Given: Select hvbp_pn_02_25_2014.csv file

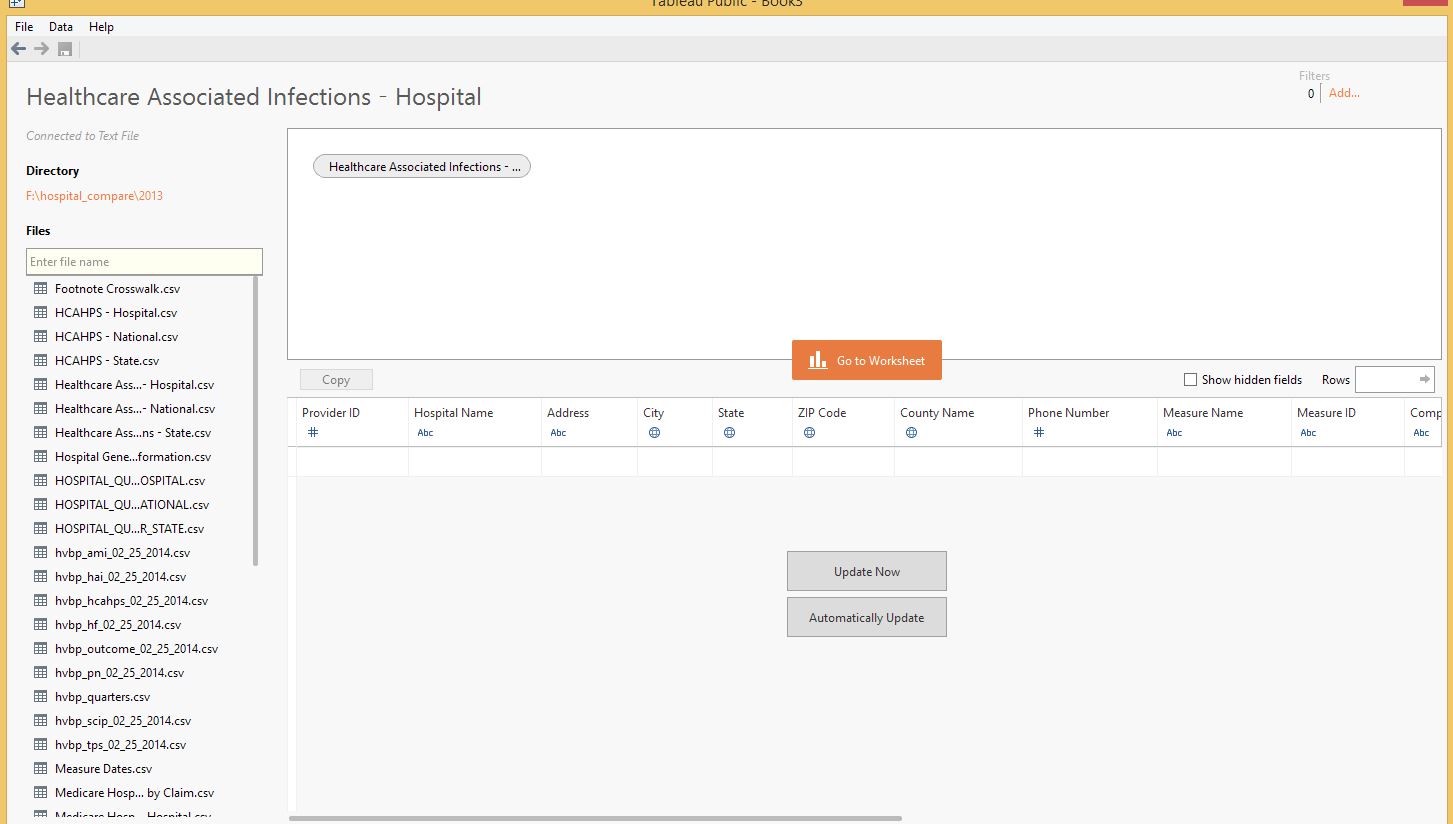Looking at the screenshot, I should point(119,672).
